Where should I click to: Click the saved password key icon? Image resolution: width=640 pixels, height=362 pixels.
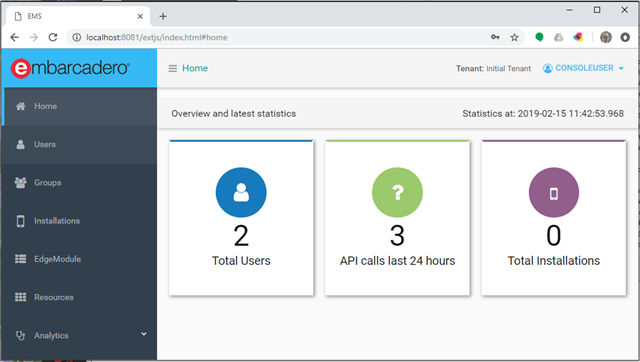(495, 38)
